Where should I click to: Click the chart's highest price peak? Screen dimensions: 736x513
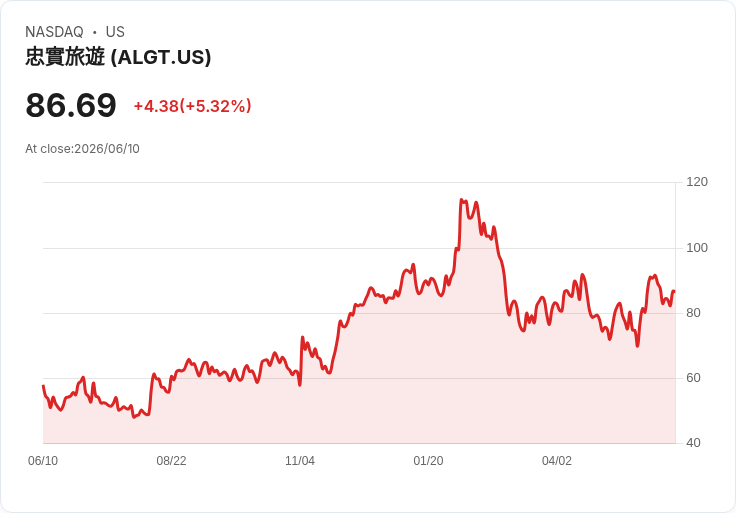[x=461, y=199]
